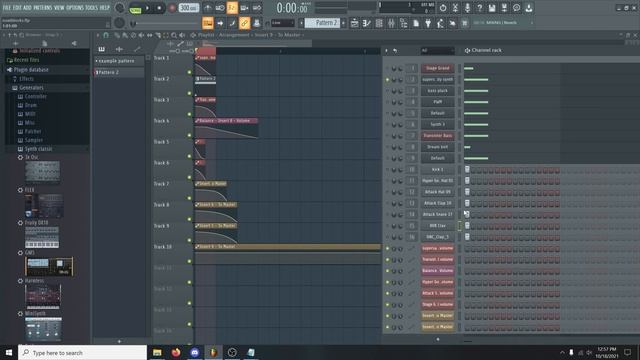Screen dimensions: 640x360
Task: Toggle the highlighted typing keyboard icon
Action: (x=207, y=23)
